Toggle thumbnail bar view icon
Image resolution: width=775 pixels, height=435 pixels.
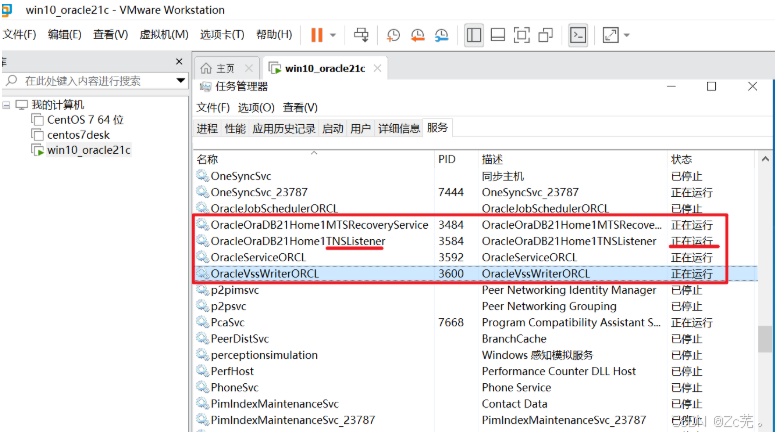(x=498, y=35)
